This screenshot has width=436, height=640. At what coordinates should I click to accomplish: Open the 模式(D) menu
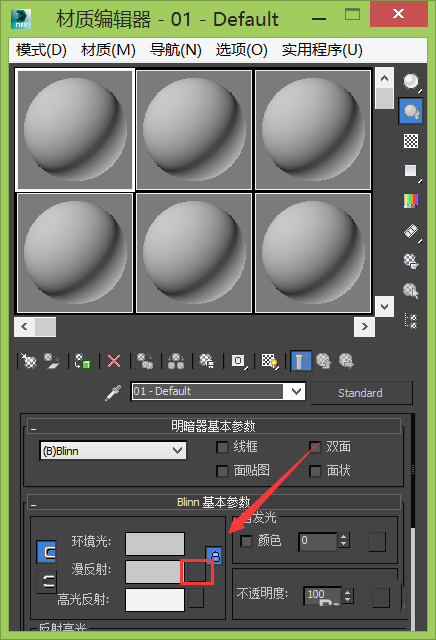click(41, 50)
